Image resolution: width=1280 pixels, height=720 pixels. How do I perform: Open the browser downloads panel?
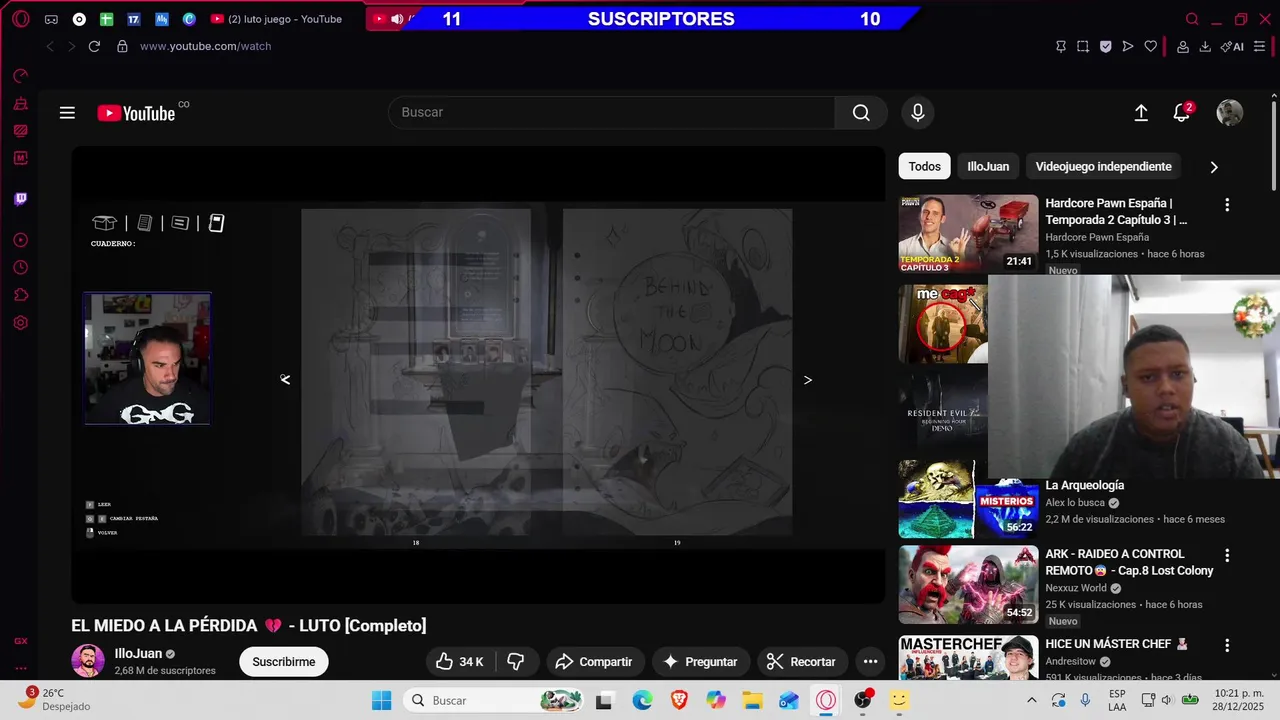click(x=1205, y=46)
